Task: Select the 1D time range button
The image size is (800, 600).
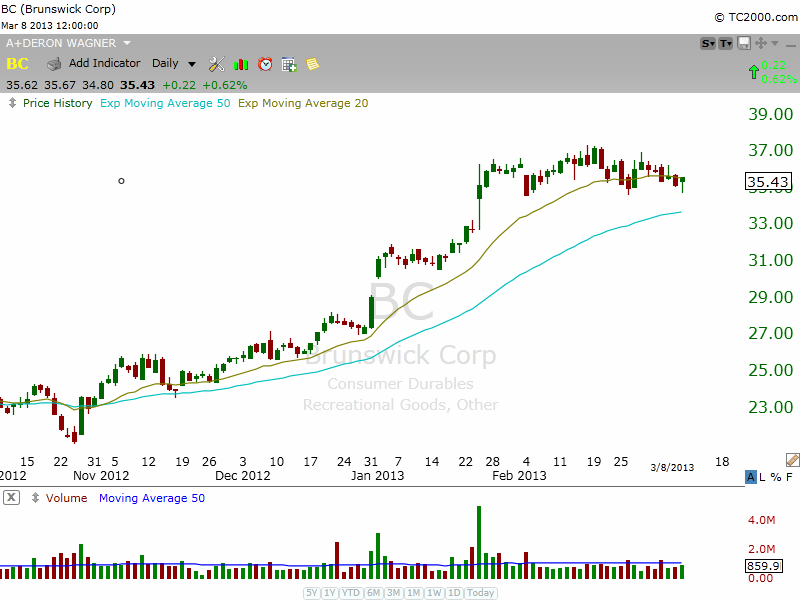Action: [x=454, y=593]
